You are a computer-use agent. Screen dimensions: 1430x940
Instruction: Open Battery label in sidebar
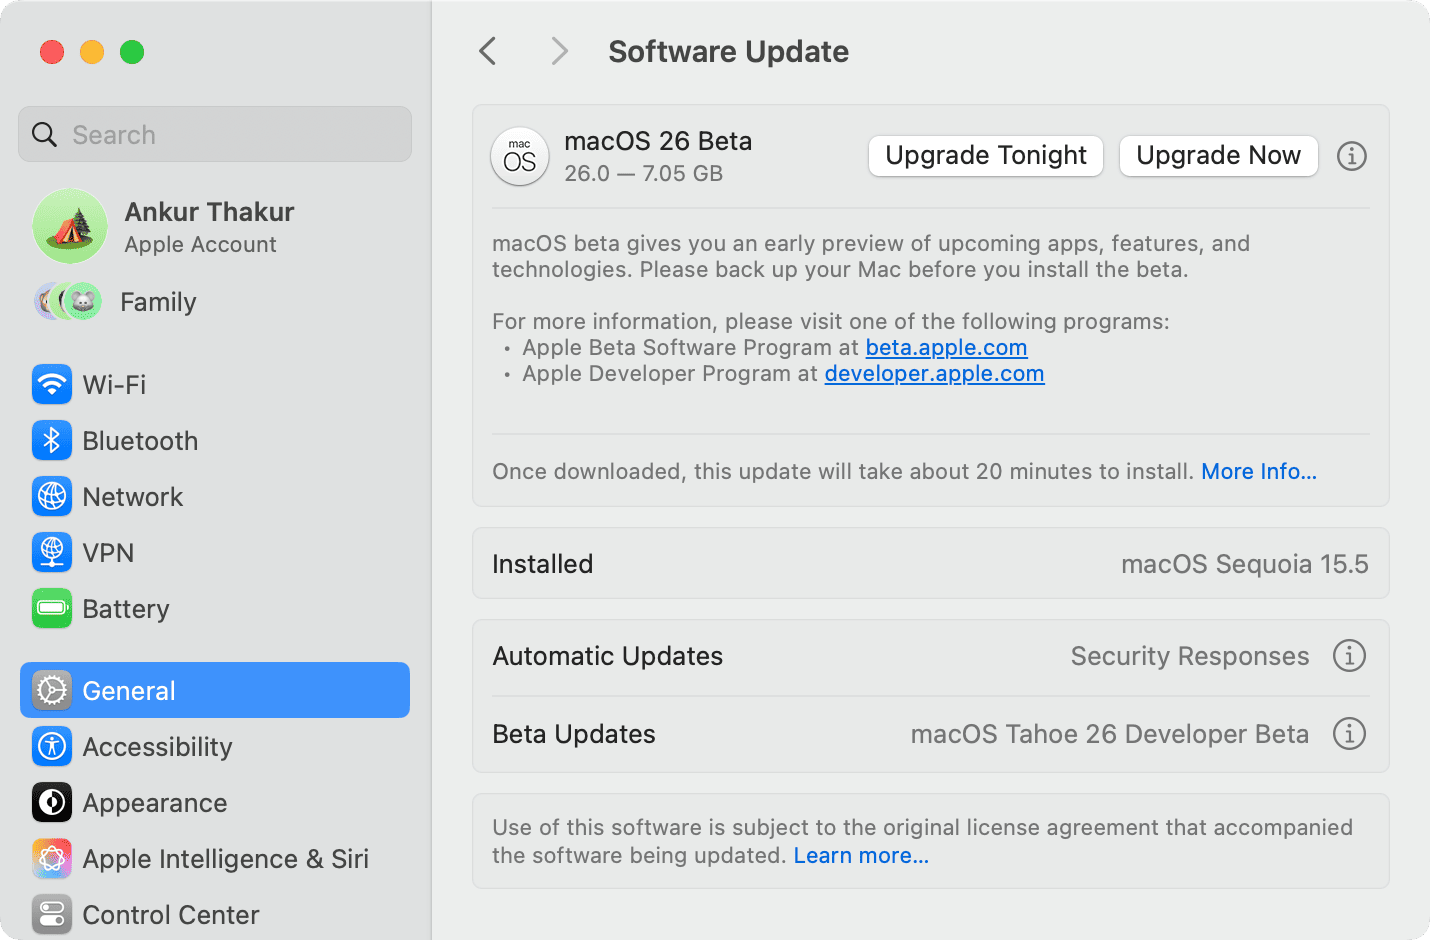click(126, 608)
